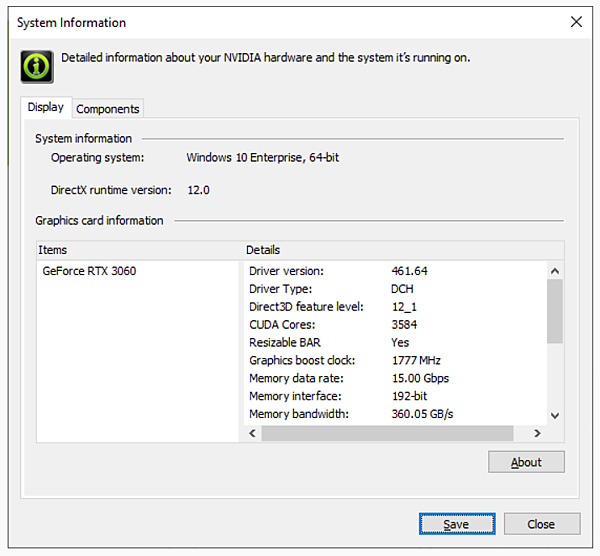Screen dimensions: 600x556
Task: Click the Windows 10 Enterprise, 64-bit text
Action: (262, 158)
